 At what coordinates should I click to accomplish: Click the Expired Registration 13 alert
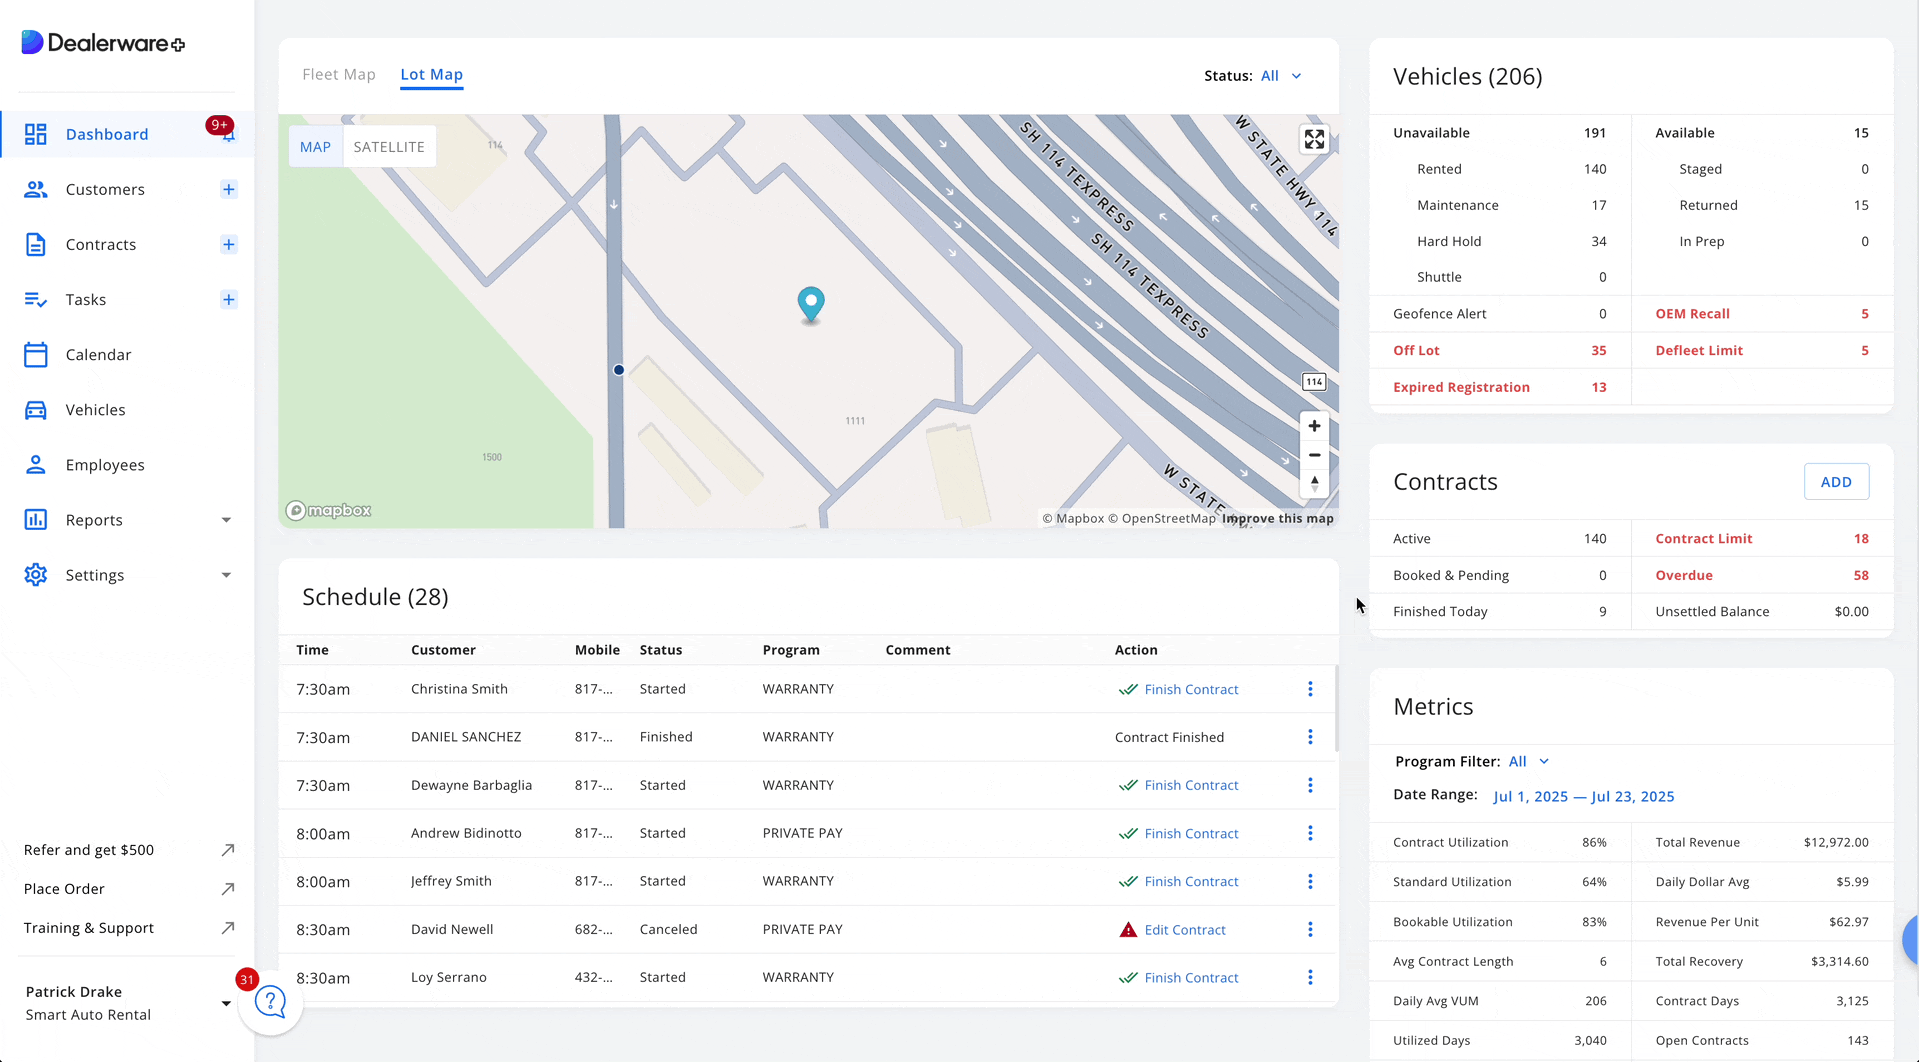point(1500,387)
